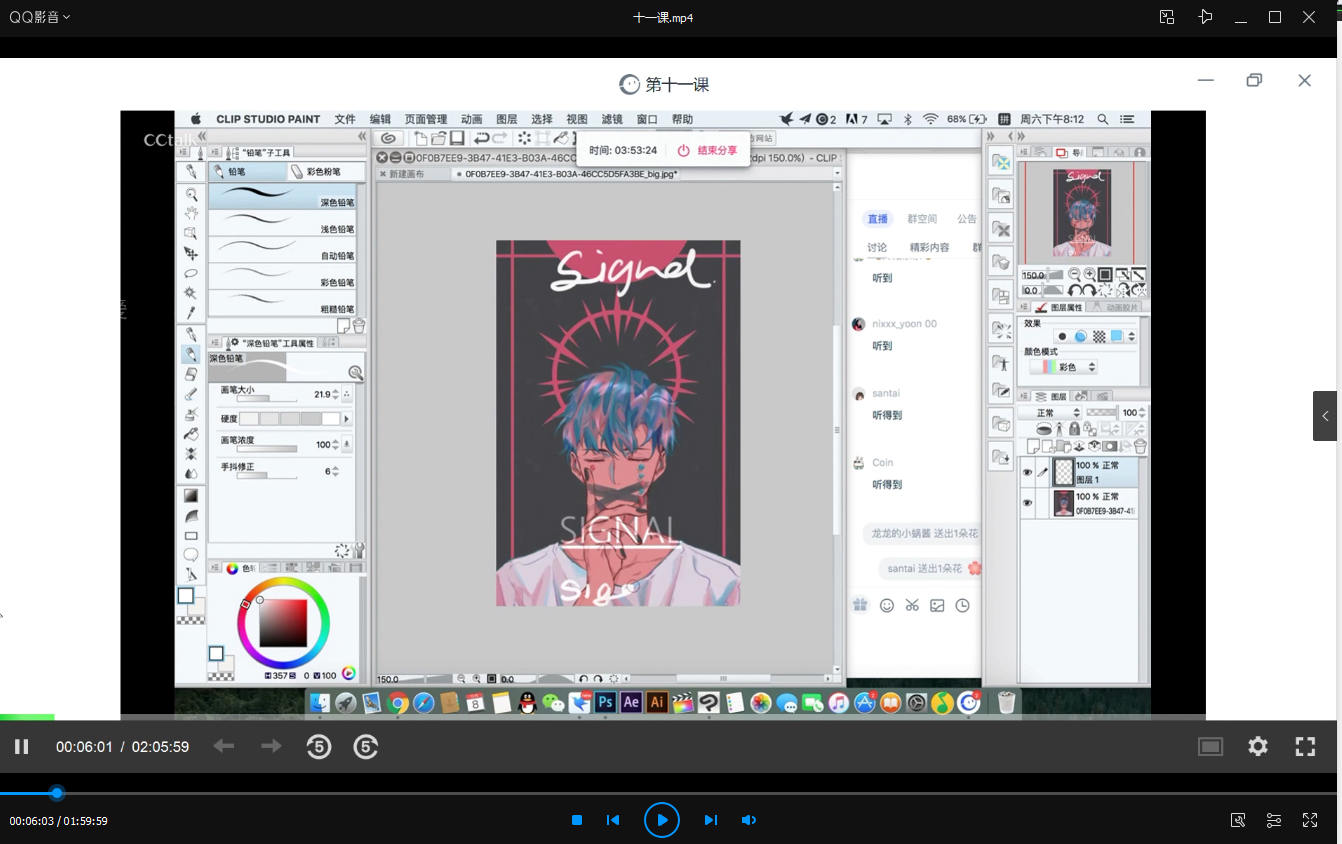Expand the 硬度 hardness arrow
The image size is (1342, 844).
click(347, 418)
